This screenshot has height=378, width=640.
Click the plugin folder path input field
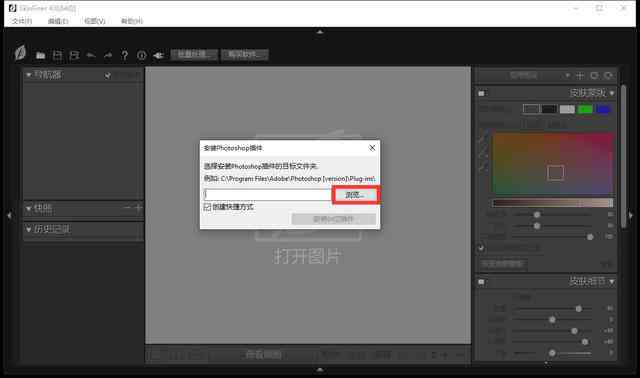click(x=267, y=194)
